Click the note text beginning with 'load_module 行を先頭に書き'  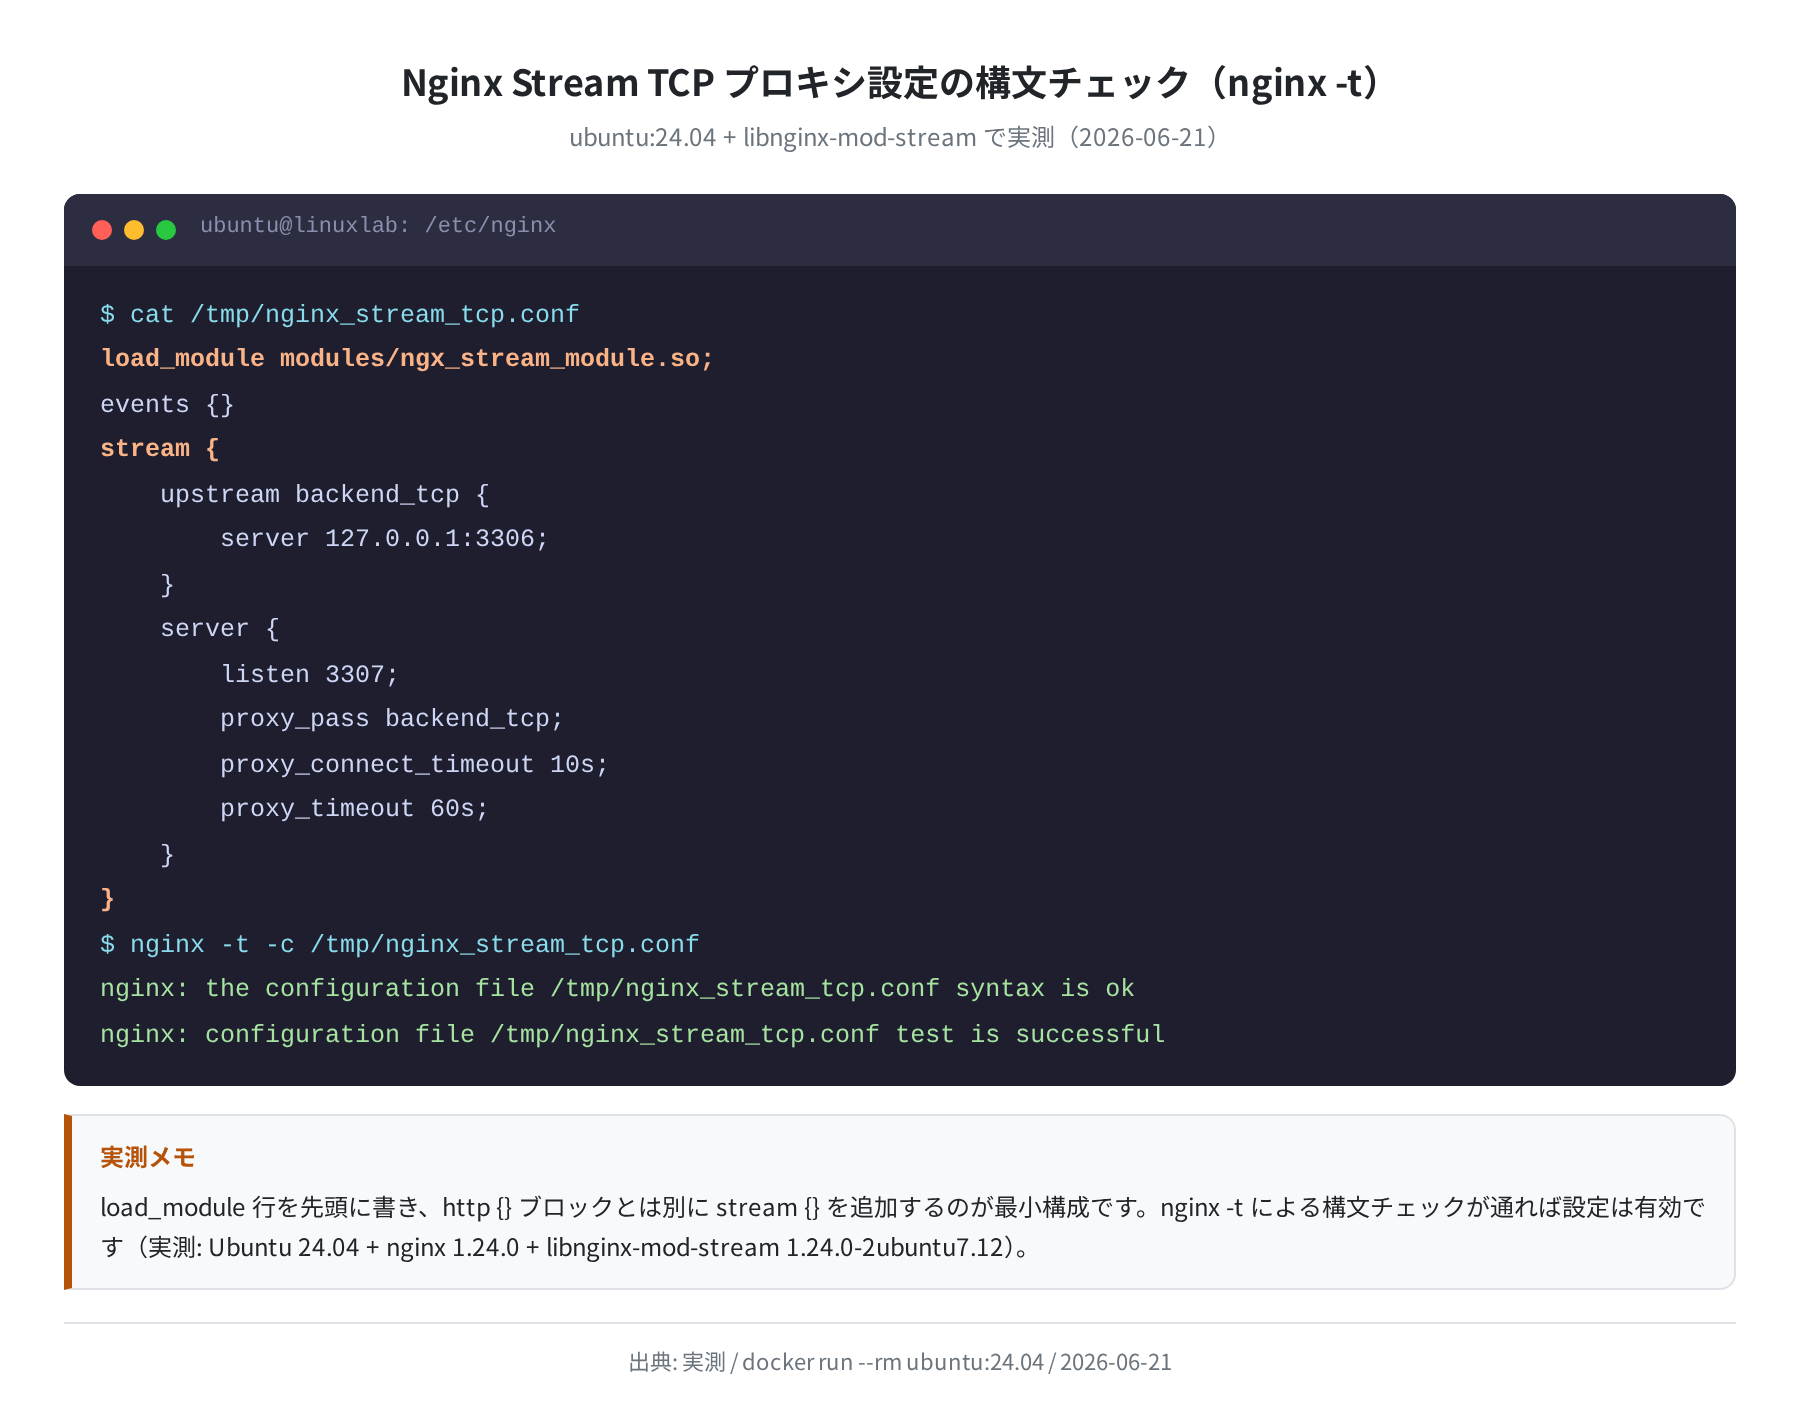coord(902,1227)
